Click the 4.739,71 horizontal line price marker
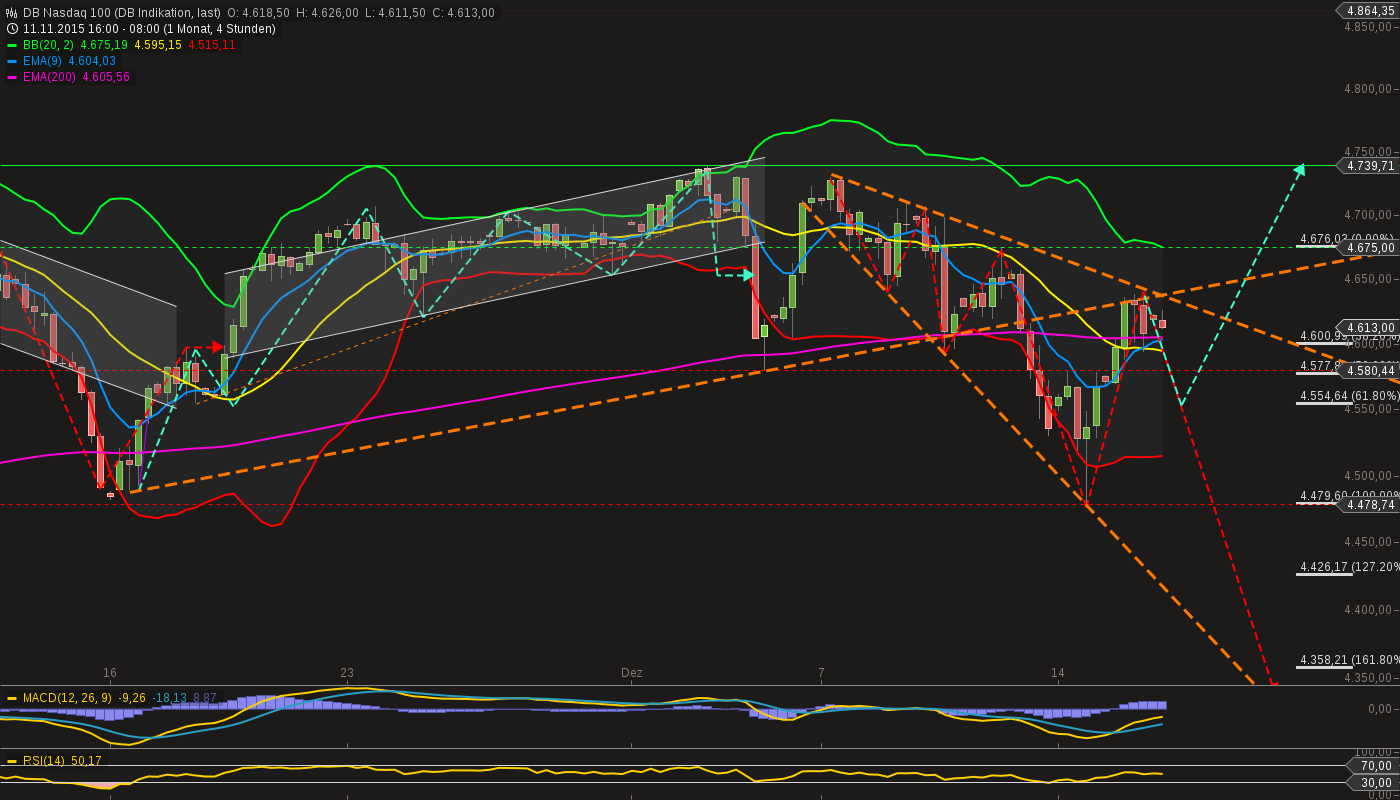 (1368, 166)
